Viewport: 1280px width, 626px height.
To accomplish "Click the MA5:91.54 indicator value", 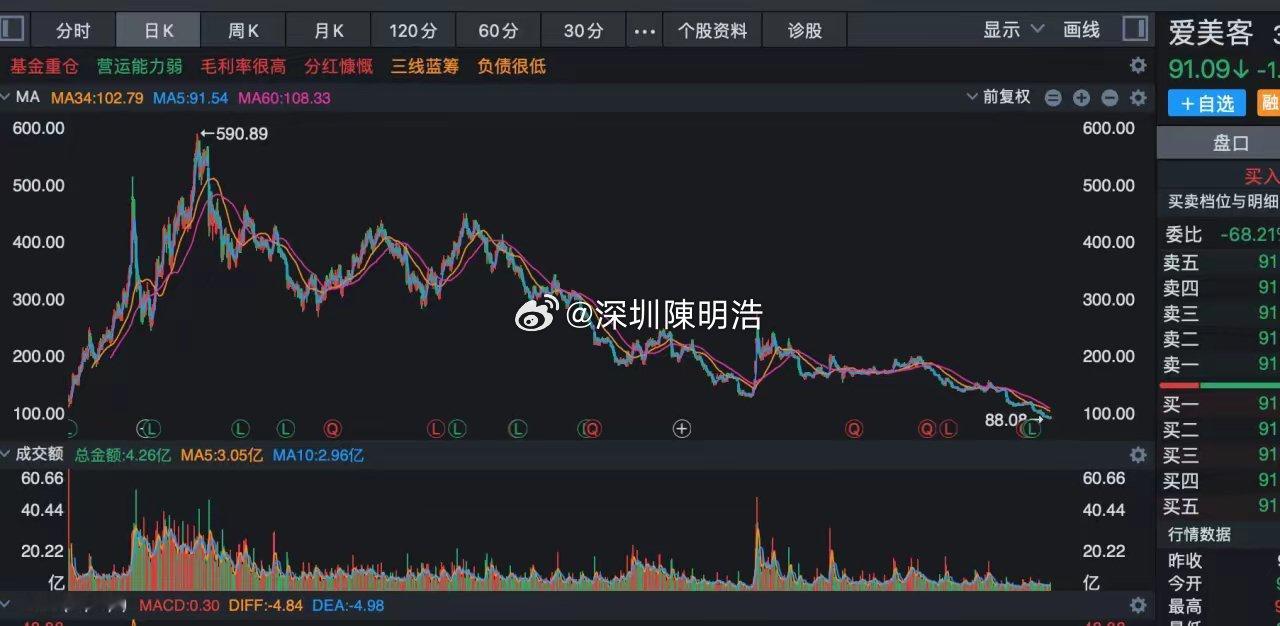I will click(191, 98).
